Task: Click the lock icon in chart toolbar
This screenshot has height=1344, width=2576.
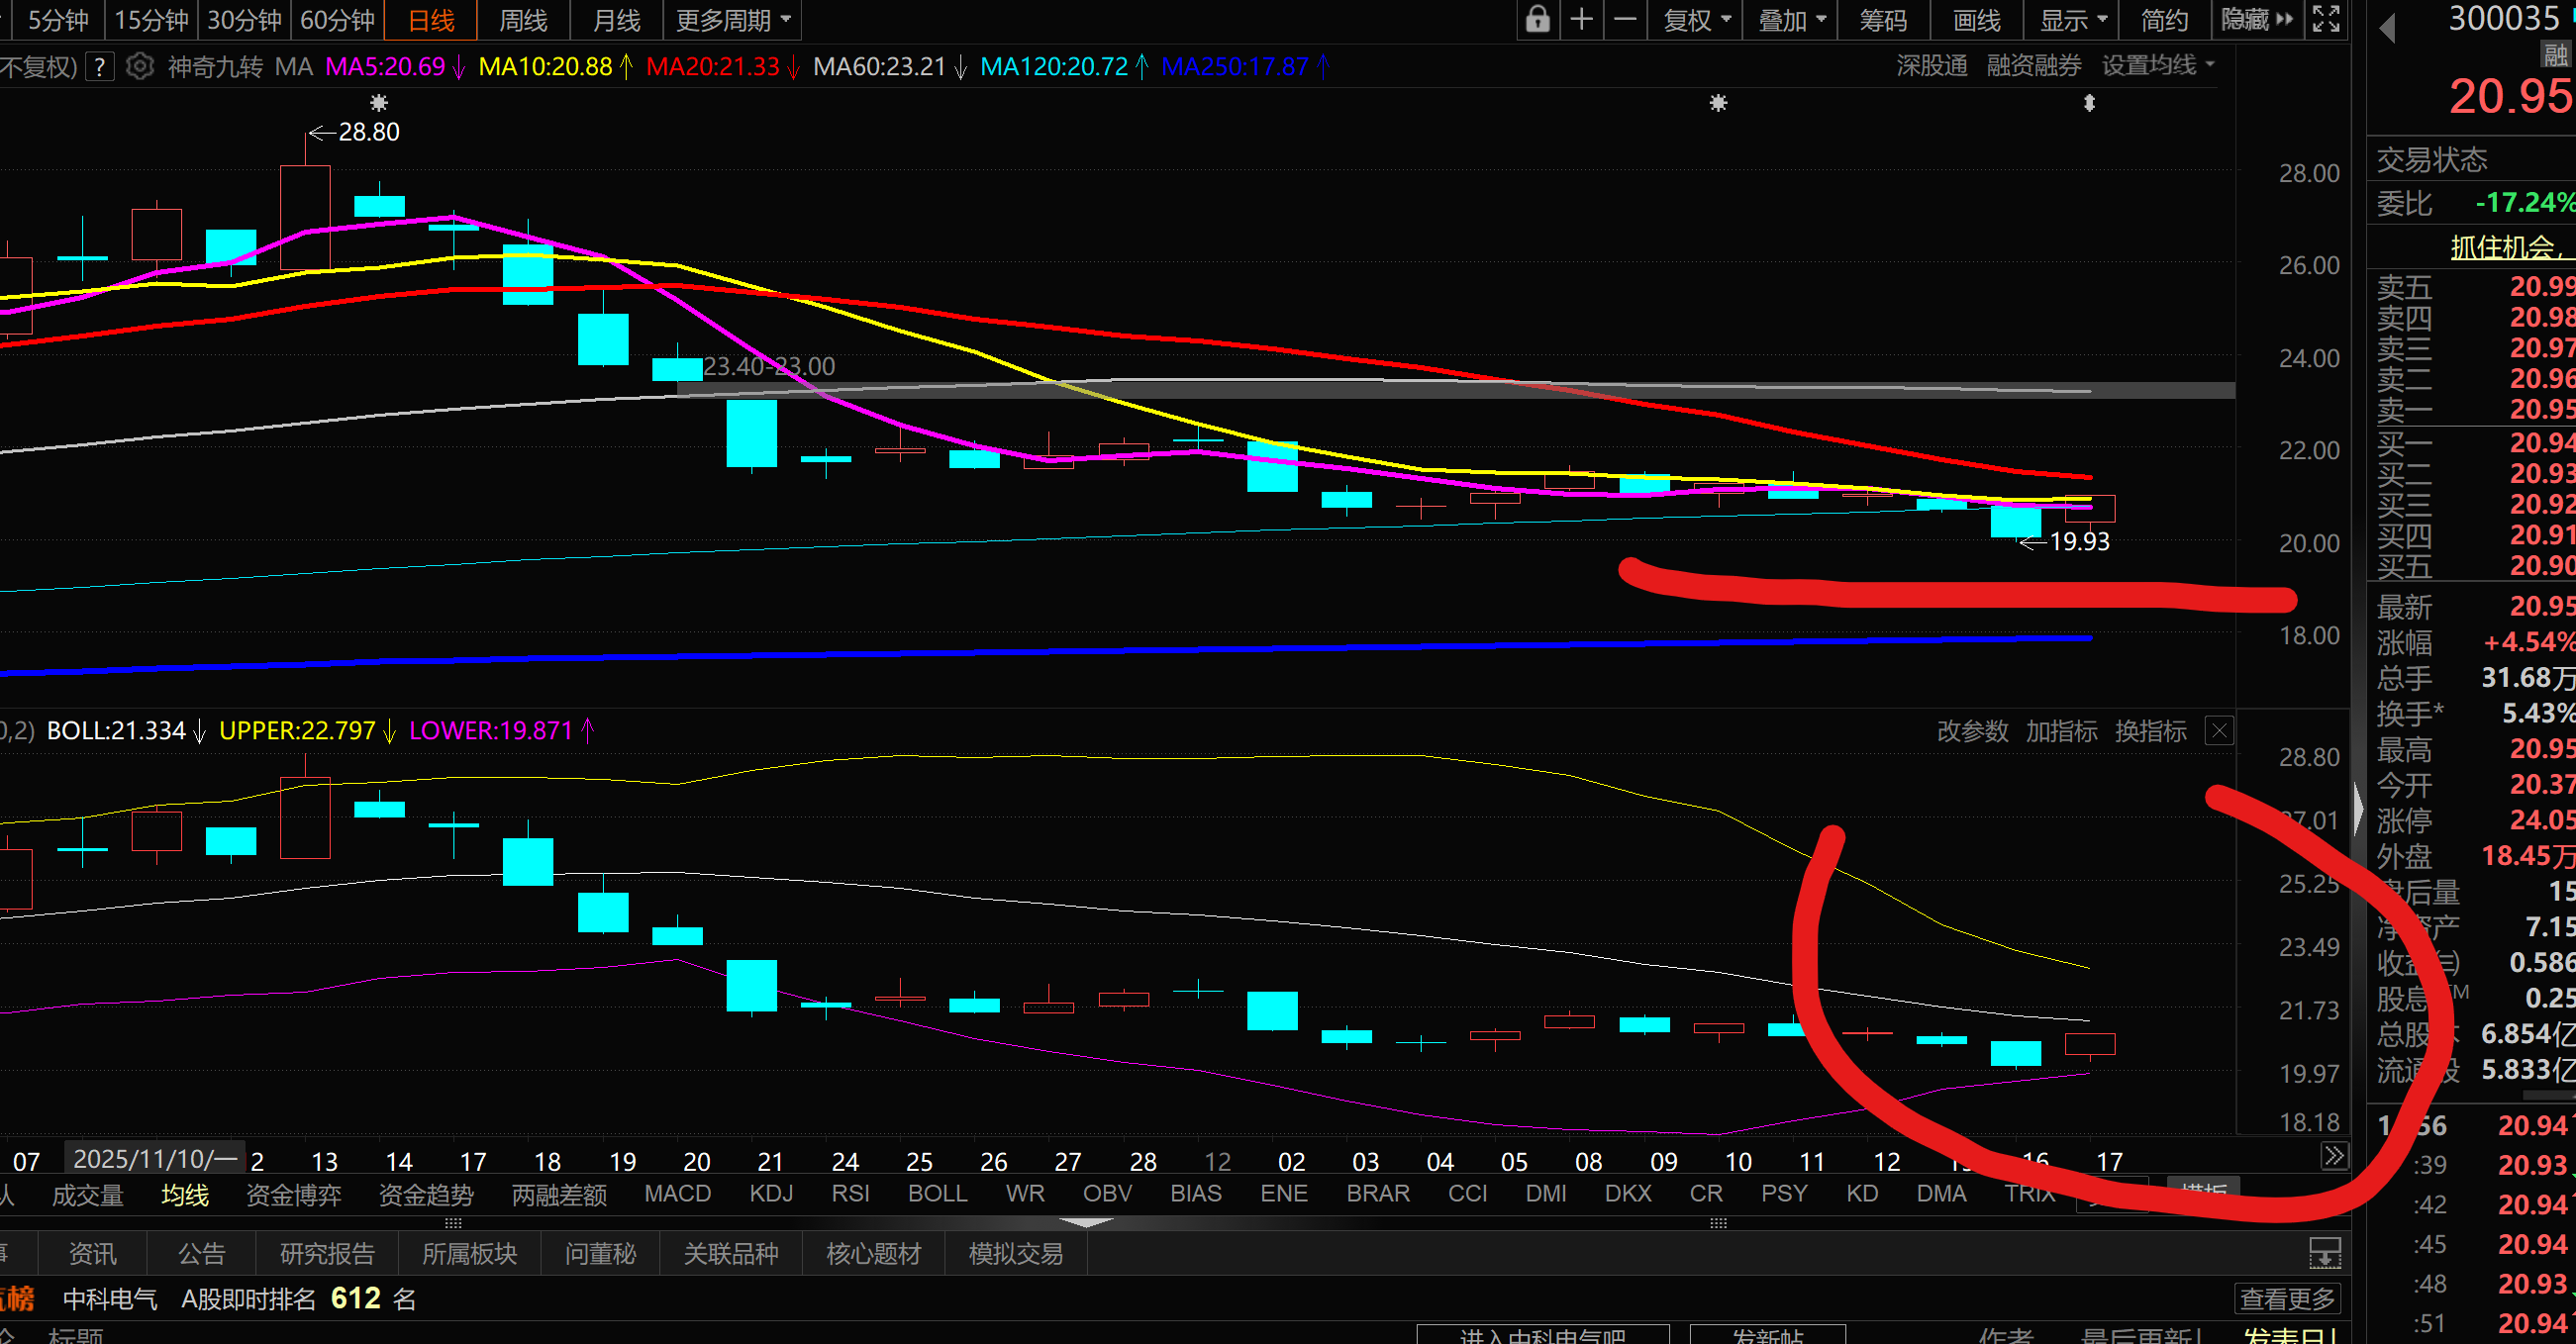Action: click(x=1538, y=20)
